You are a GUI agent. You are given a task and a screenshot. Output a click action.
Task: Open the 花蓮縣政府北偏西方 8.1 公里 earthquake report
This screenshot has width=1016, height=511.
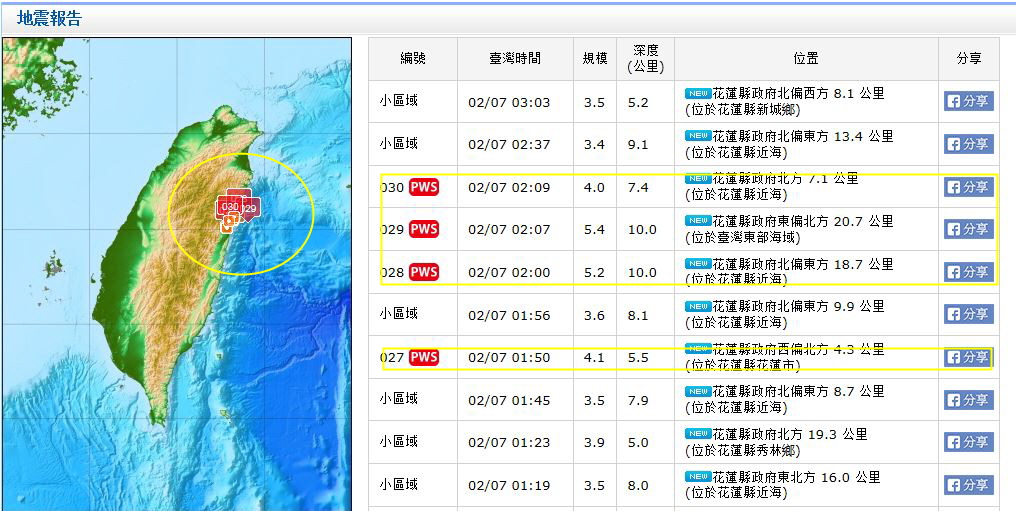[x=798, y=93]
